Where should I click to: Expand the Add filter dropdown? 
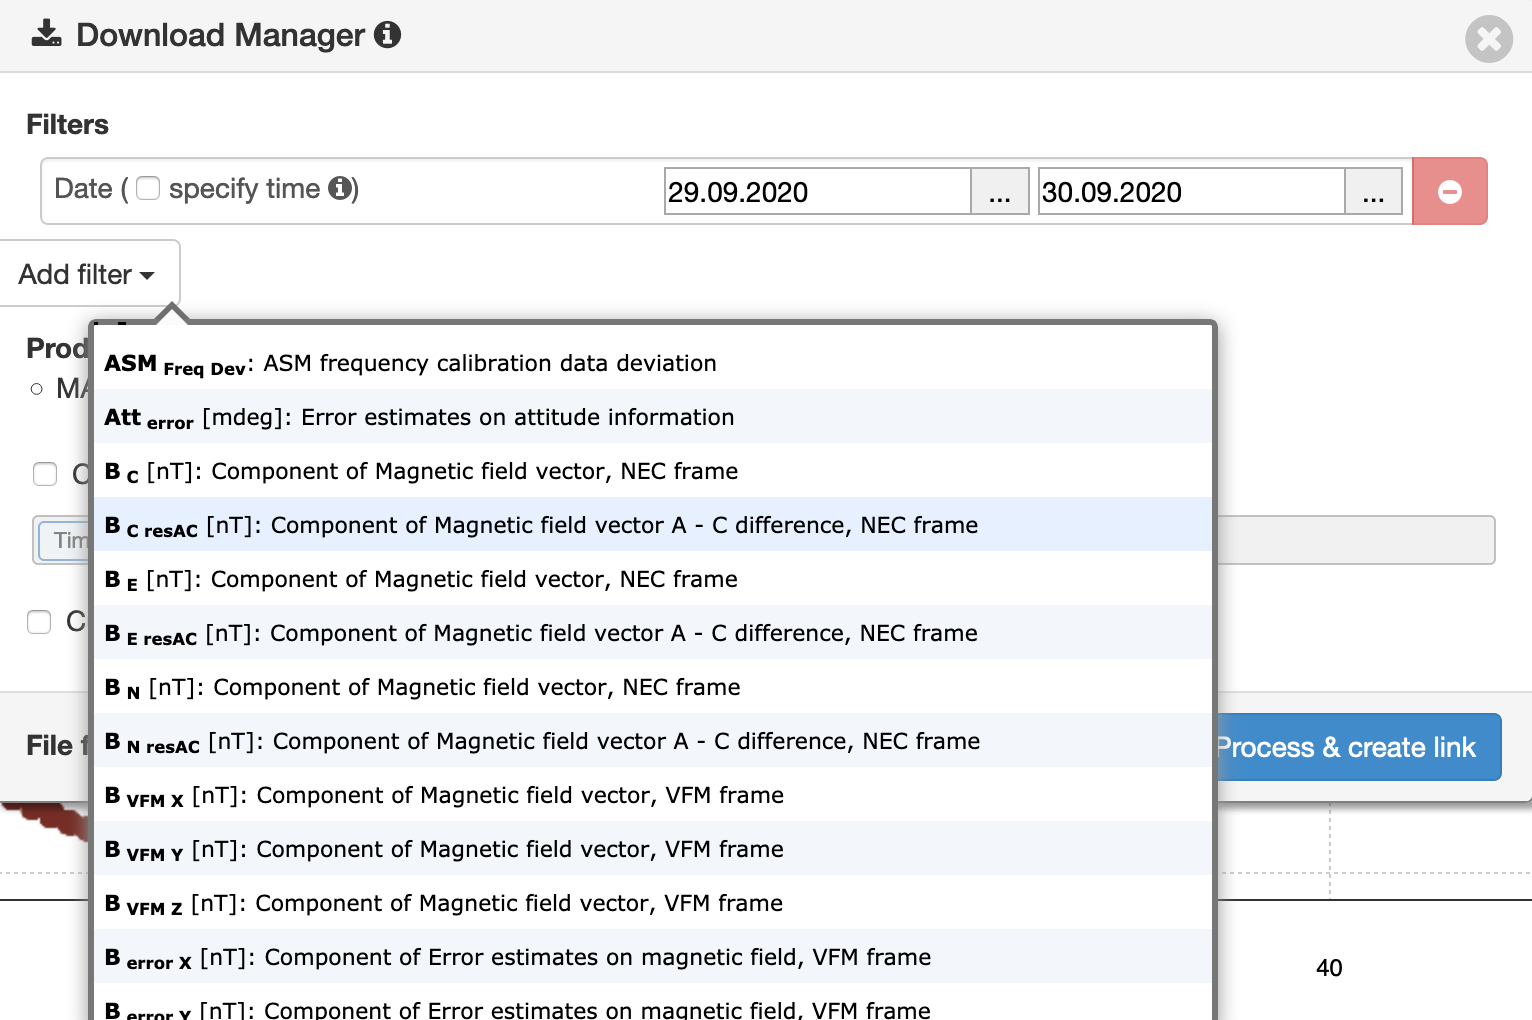(x=88, y=274)
